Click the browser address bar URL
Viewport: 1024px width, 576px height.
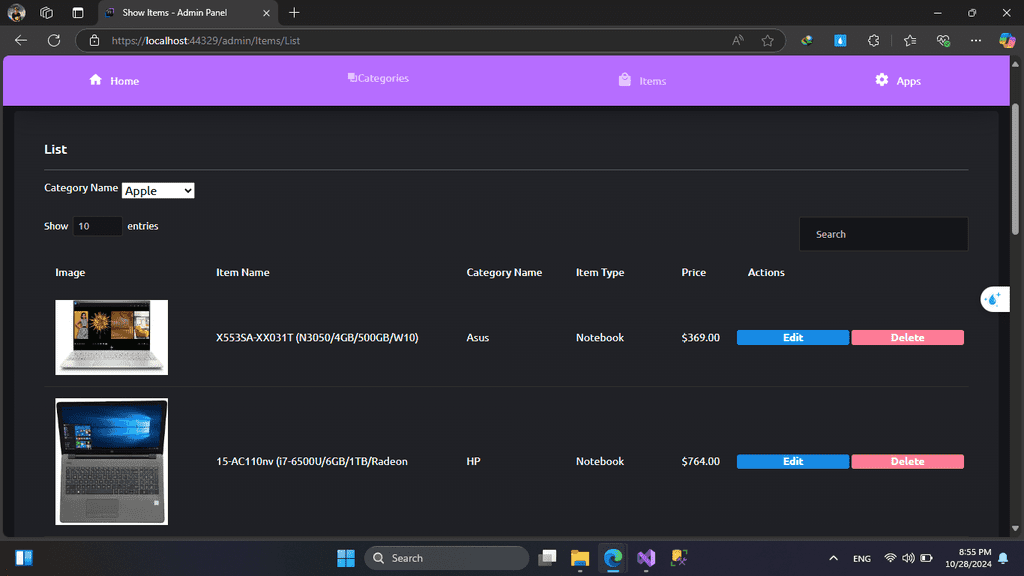[206, 40]
